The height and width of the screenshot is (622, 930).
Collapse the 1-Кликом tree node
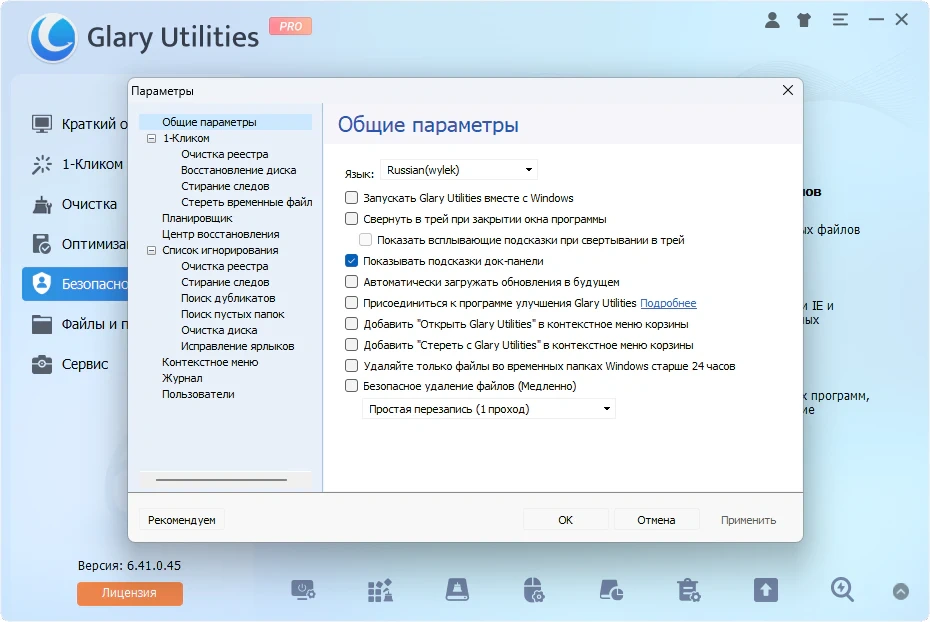click(151, 138)
